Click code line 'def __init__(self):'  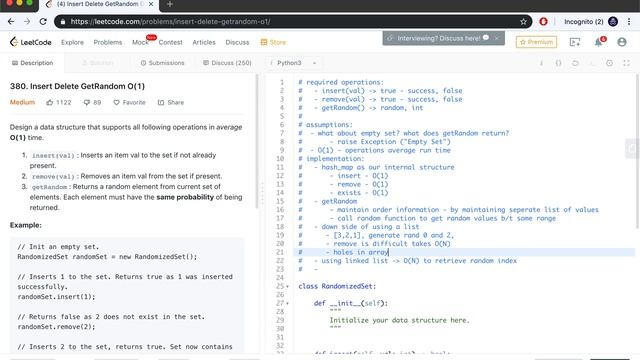click(351, 304)
